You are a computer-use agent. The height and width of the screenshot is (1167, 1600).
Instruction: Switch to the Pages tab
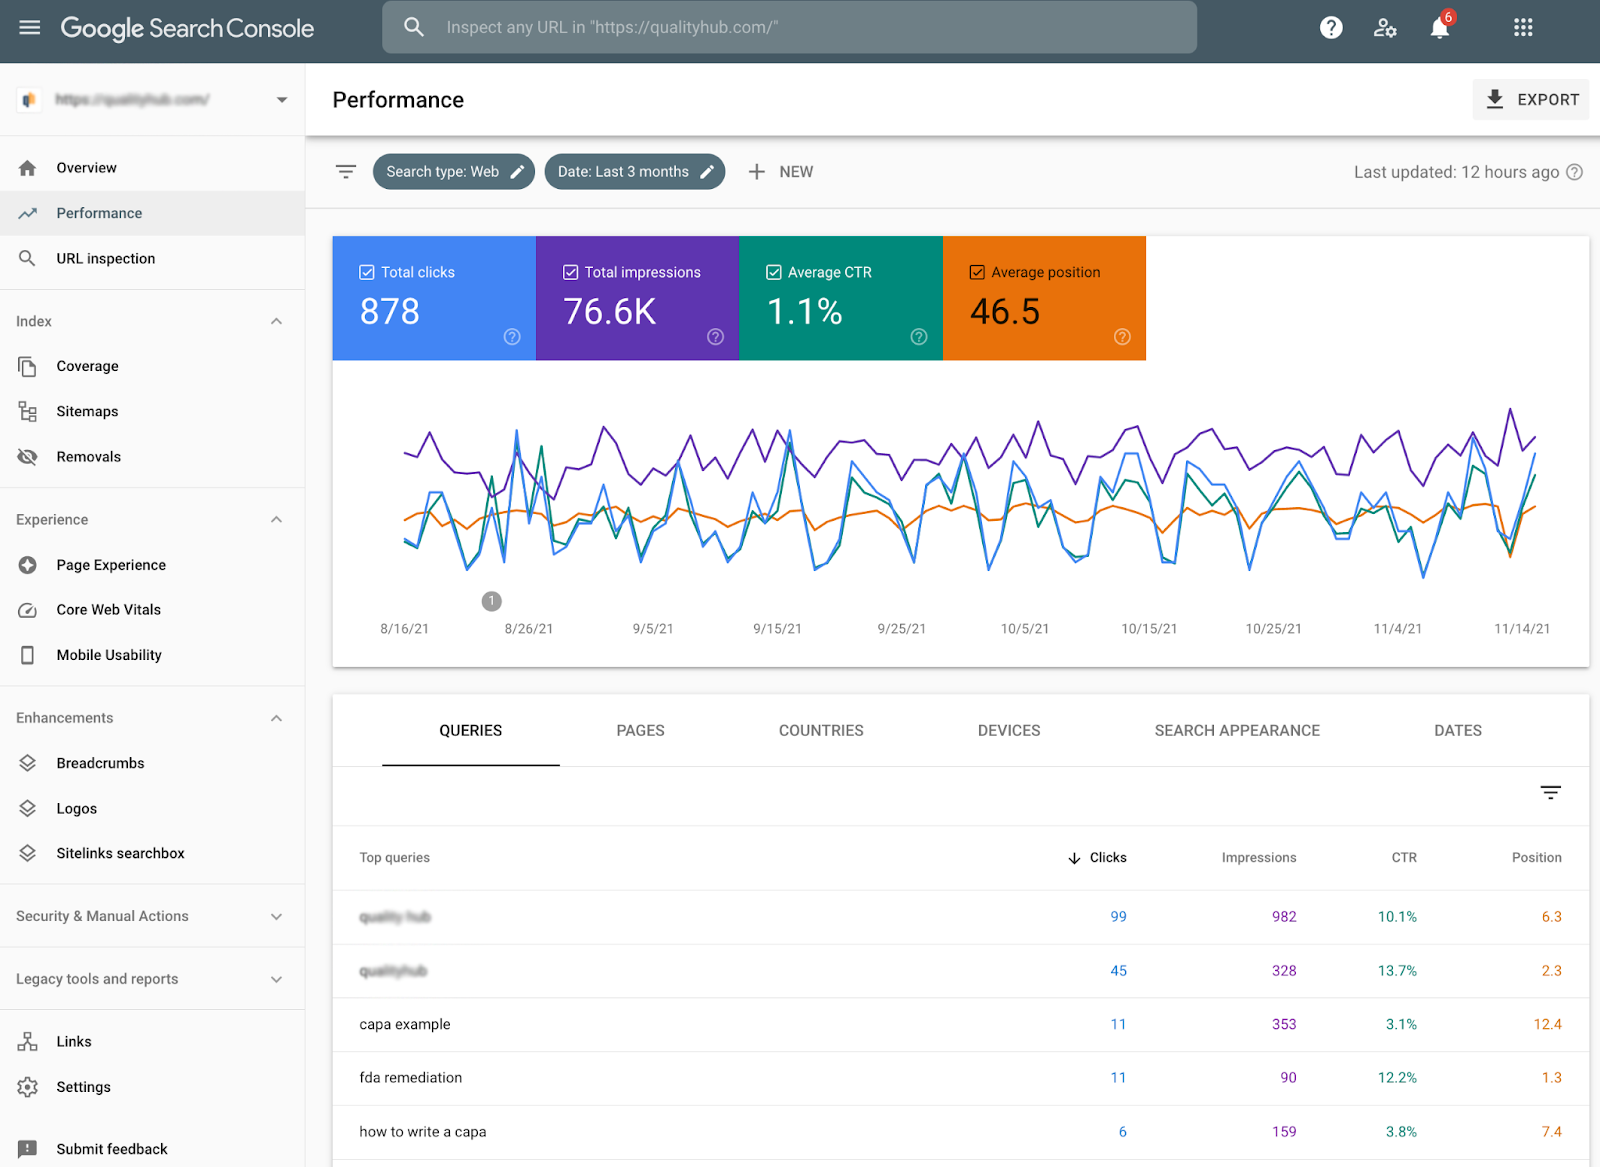(x=641, y=731)
